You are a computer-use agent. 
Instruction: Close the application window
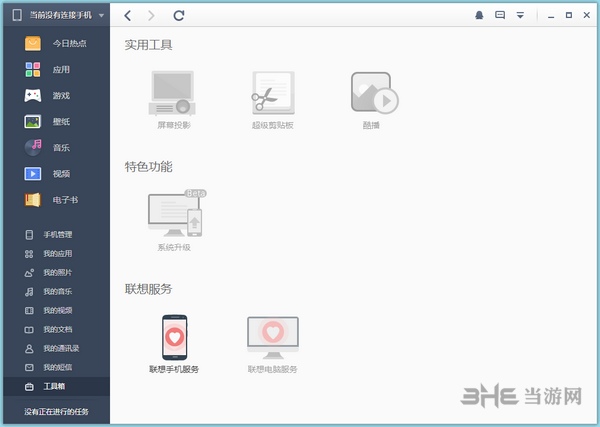tap(587, 15)
